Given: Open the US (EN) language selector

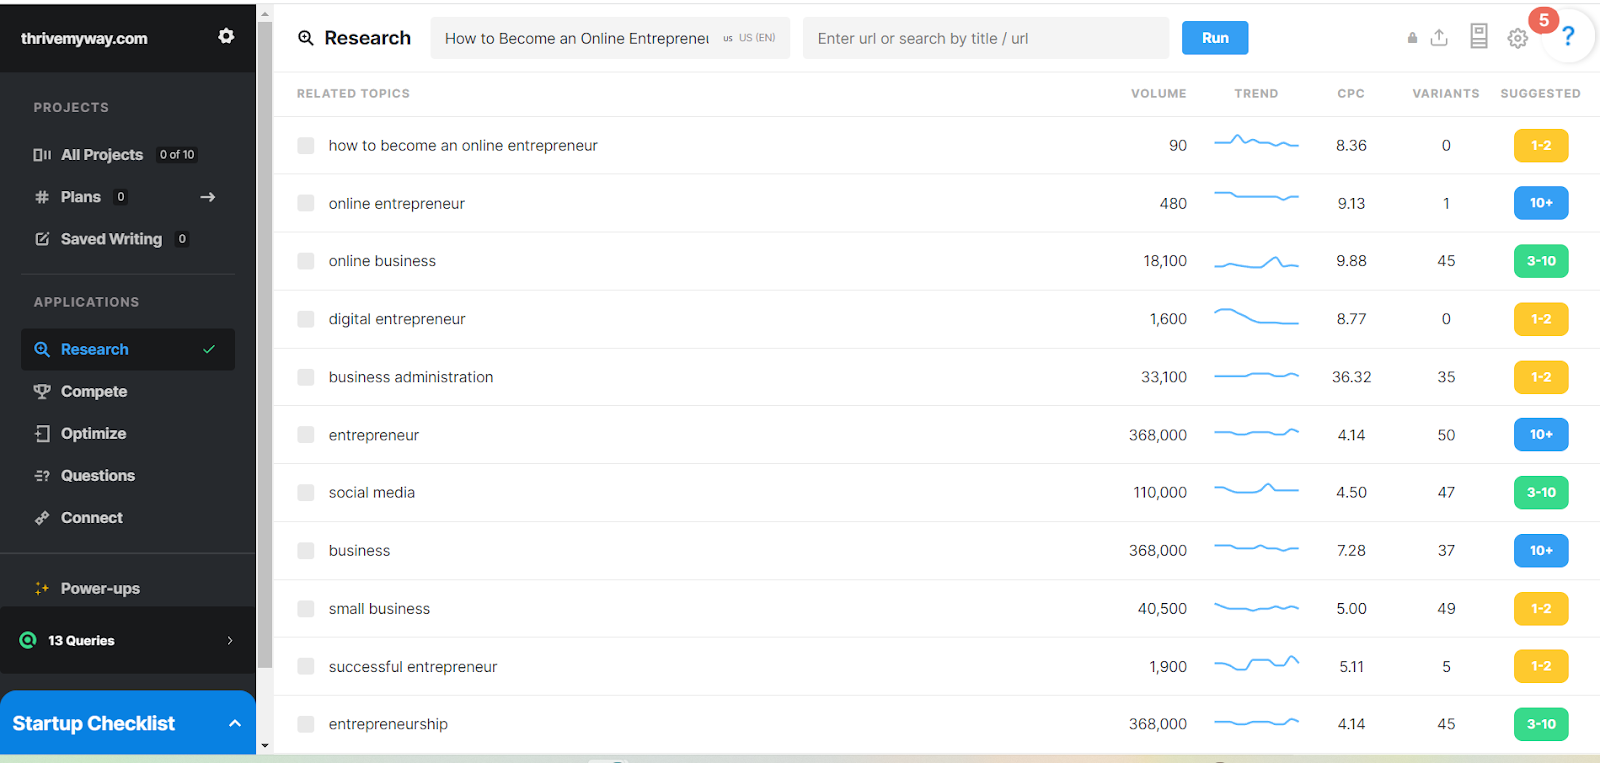Looking at the screenshot, I should 750,38.
